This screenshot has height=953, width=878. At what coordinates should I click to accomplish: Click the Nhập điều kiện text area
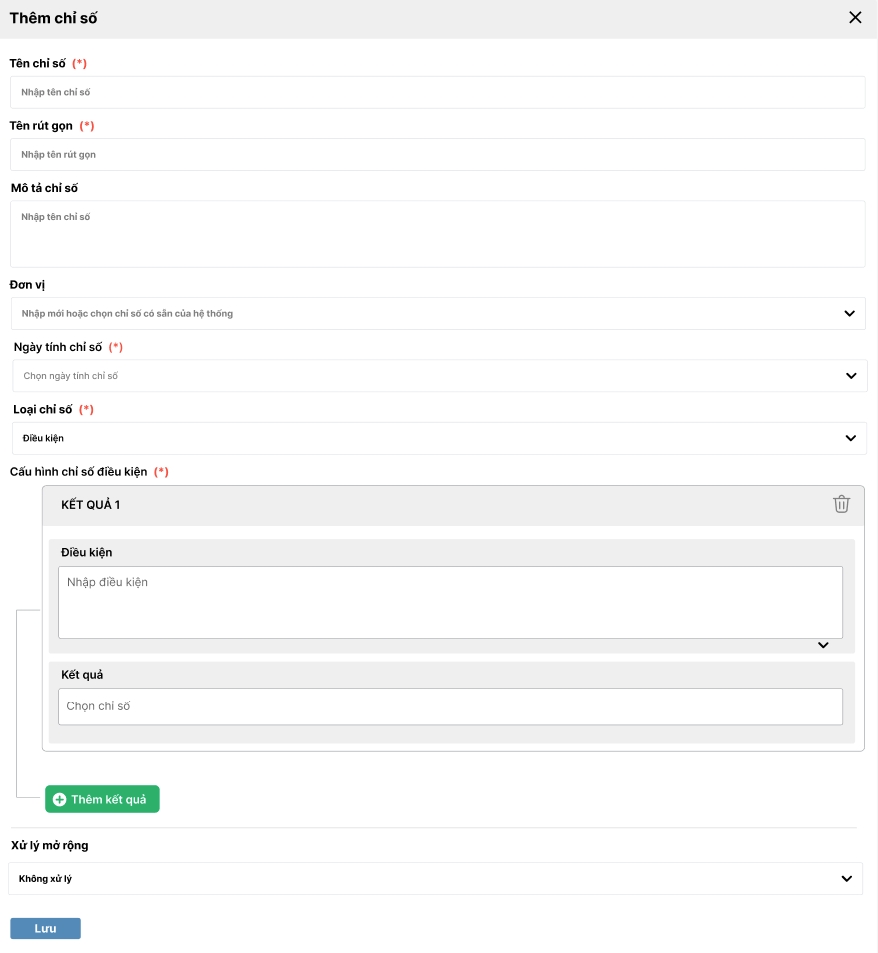point(450,602)
